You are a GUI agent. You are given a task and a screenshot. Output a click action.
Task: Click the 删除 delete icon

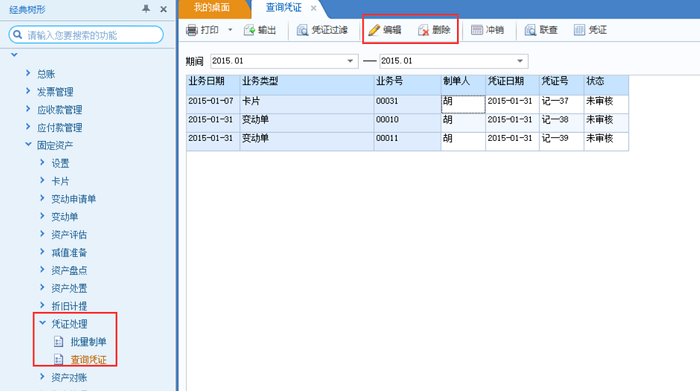coord(423,30)
